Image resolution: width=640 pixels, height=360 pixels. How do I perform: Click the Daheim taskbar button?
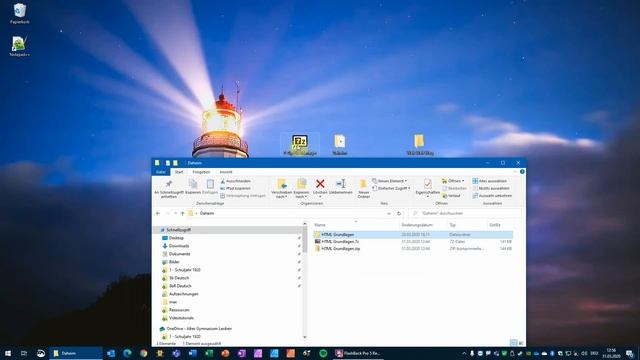pos(76,353)
